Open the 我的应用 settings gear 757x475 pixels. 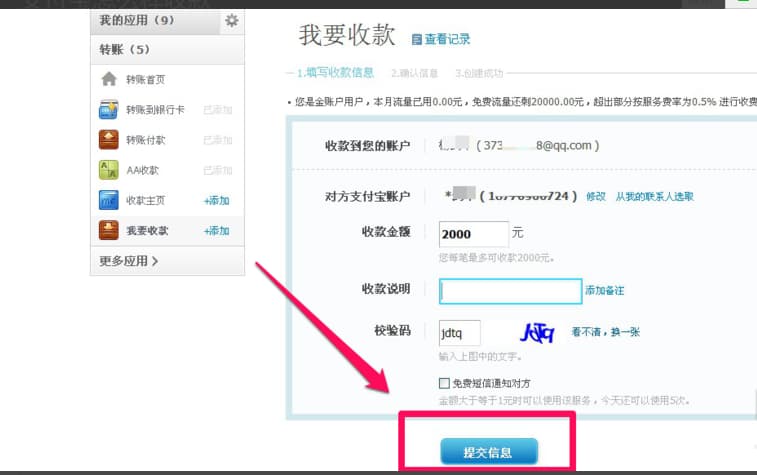coord(232,21)
